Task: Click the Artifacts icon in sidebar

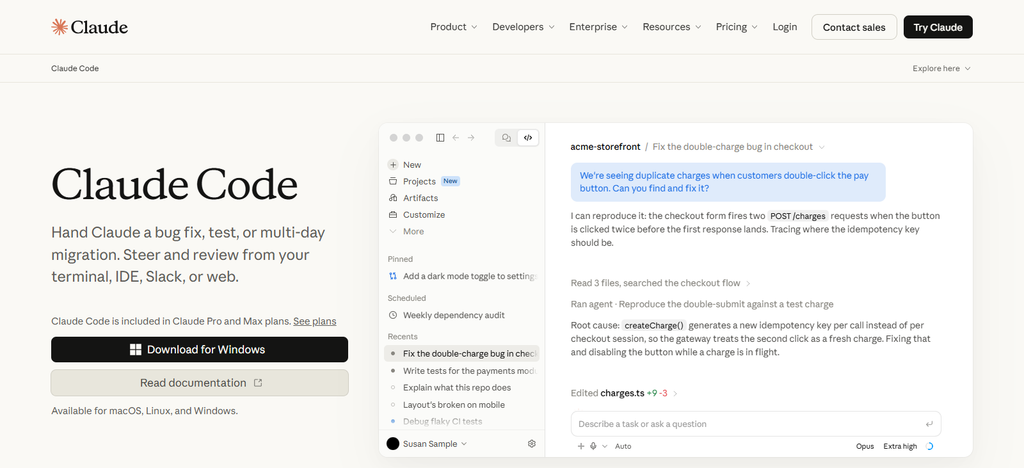Action: 392,198
